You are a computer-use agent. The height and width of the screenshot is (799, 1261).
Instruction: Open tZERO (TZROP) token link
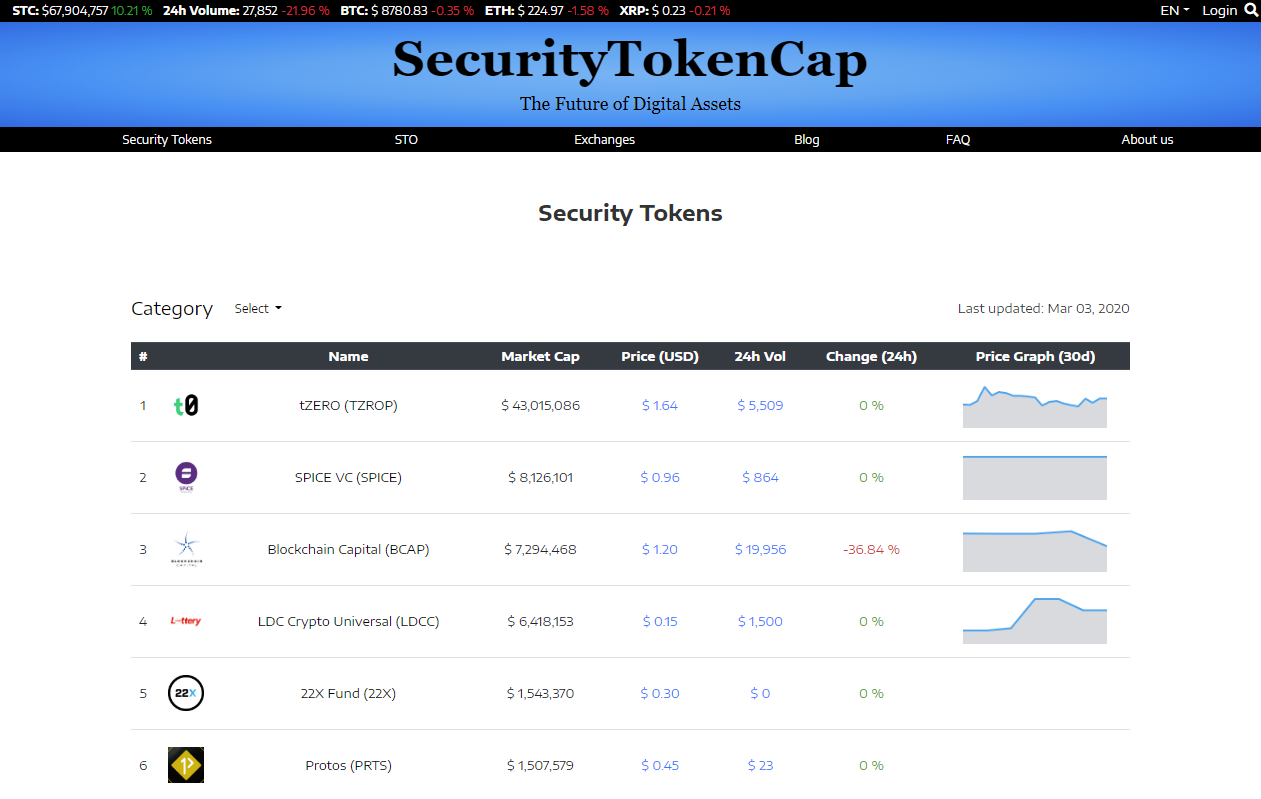[x=348, y=405]
